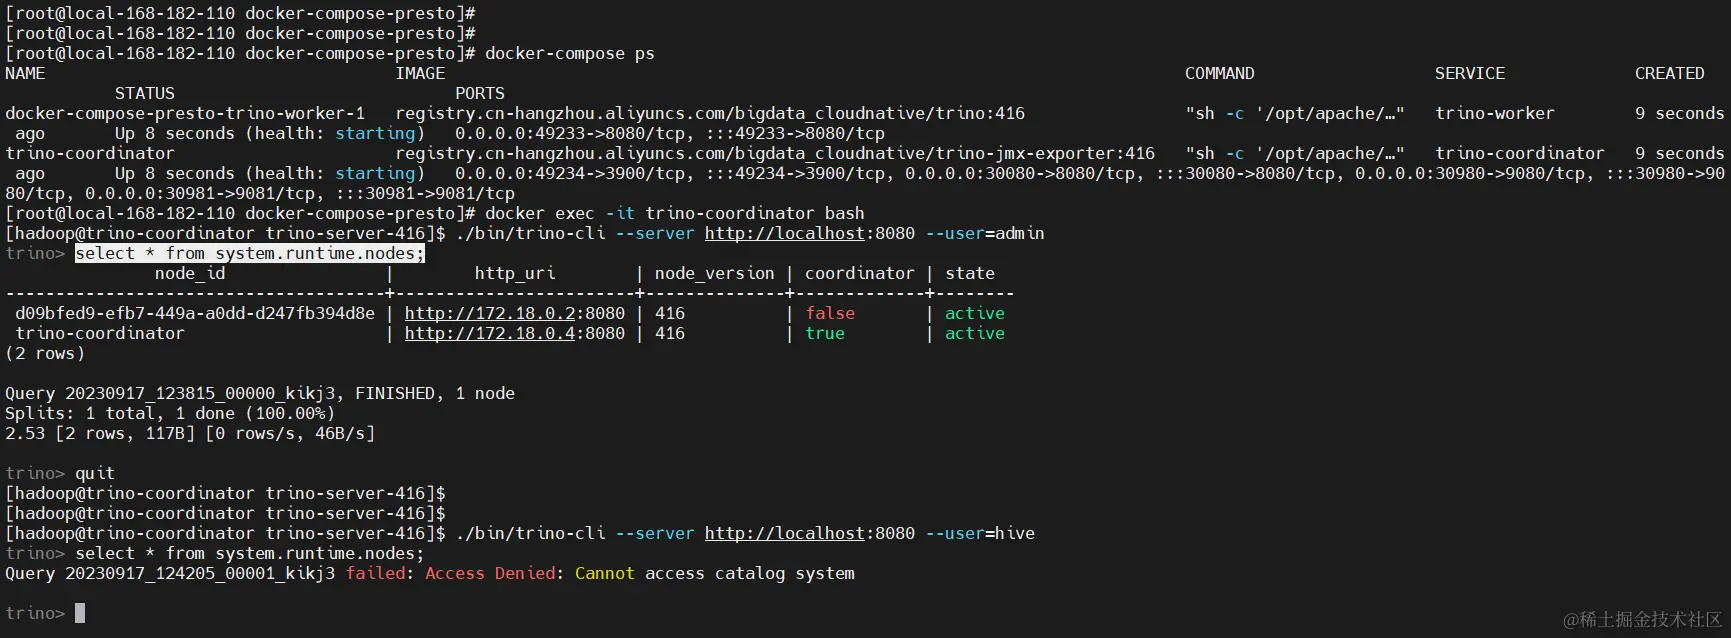Viewport: 1731px width, 638px height.
Task: Click the trino-jmx-exporter:416 image path
Action: (775, 153)
